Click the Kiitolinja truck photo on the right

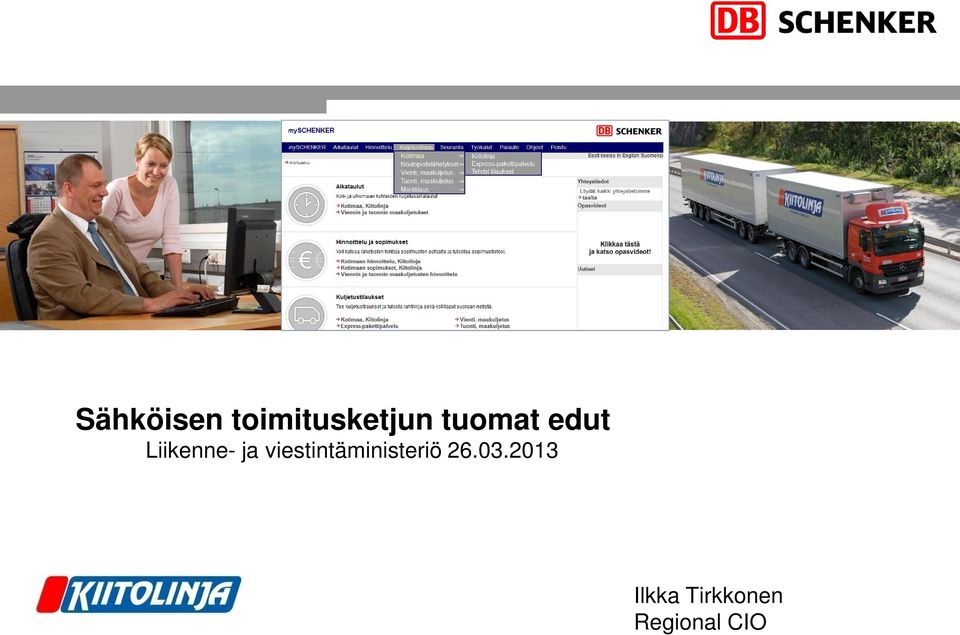coord(814,225)
